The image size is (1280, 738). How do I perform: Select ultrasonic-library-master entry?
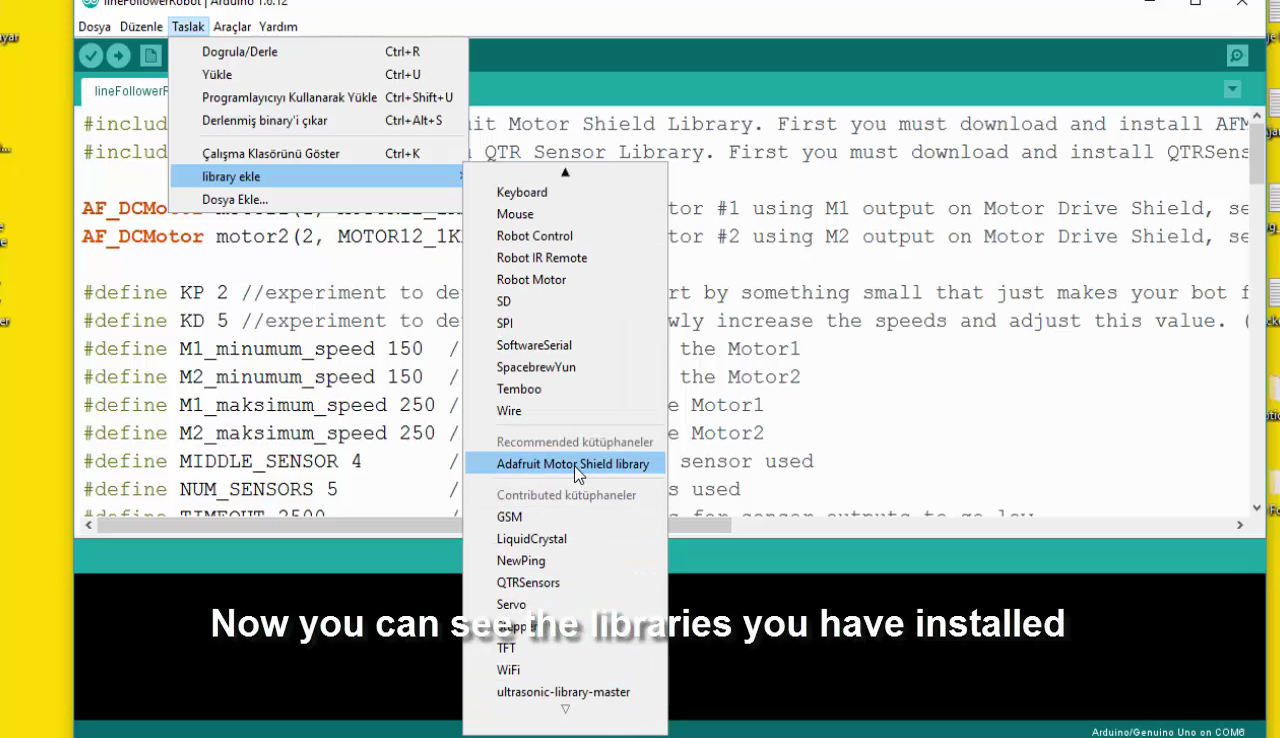565,692
